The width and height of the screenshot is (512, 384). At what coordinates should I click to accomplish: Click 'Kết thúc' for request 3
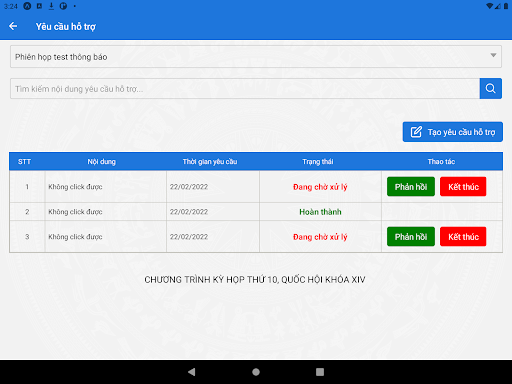point(463,237)
